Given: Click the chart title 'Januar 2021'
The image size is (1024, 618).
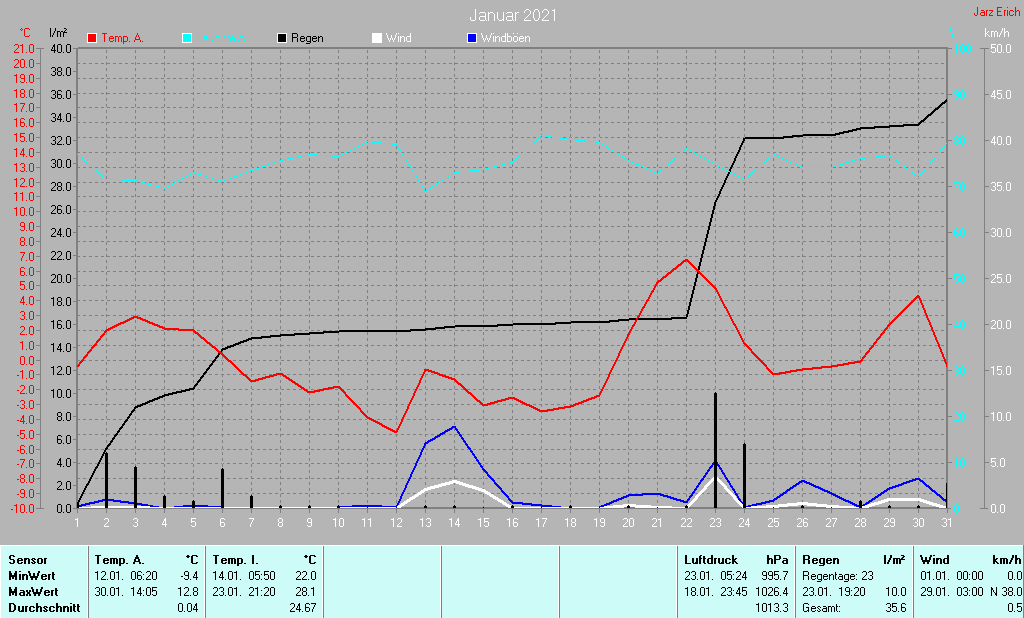Looking at the screenshot, I should (x=513, y=15).
